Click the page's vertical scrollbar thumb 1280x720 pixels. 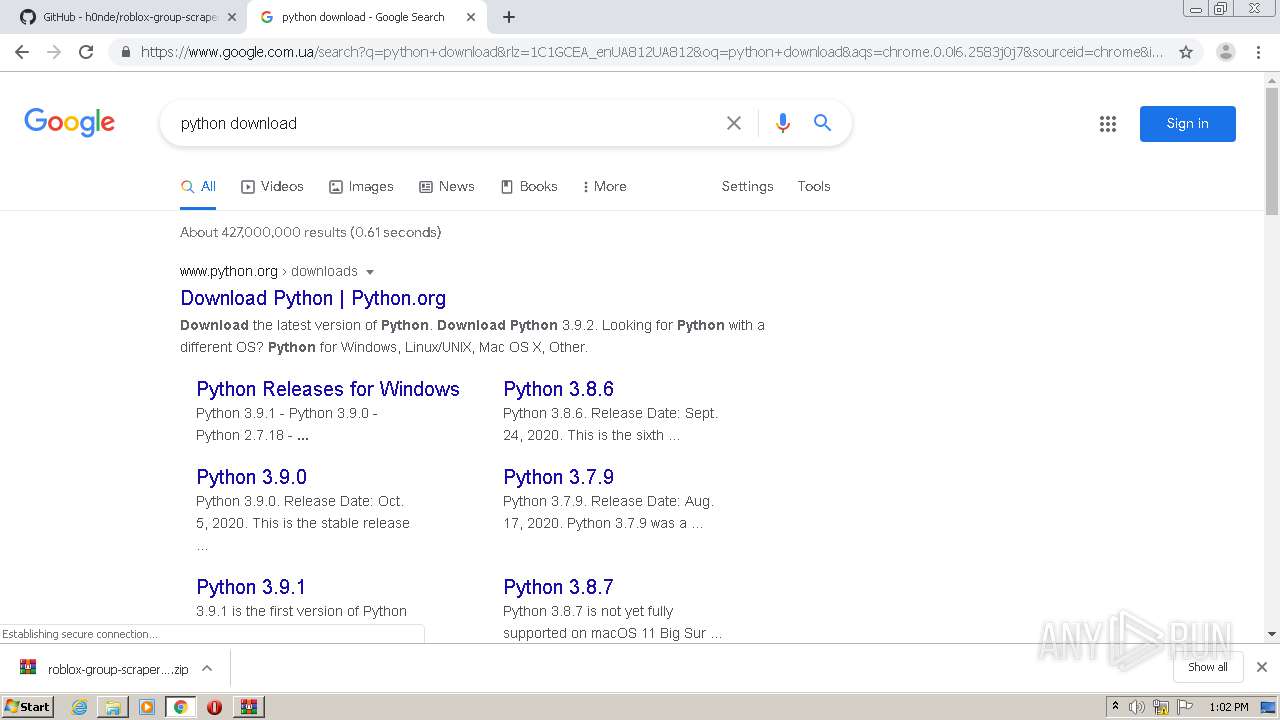point(1272,150)
